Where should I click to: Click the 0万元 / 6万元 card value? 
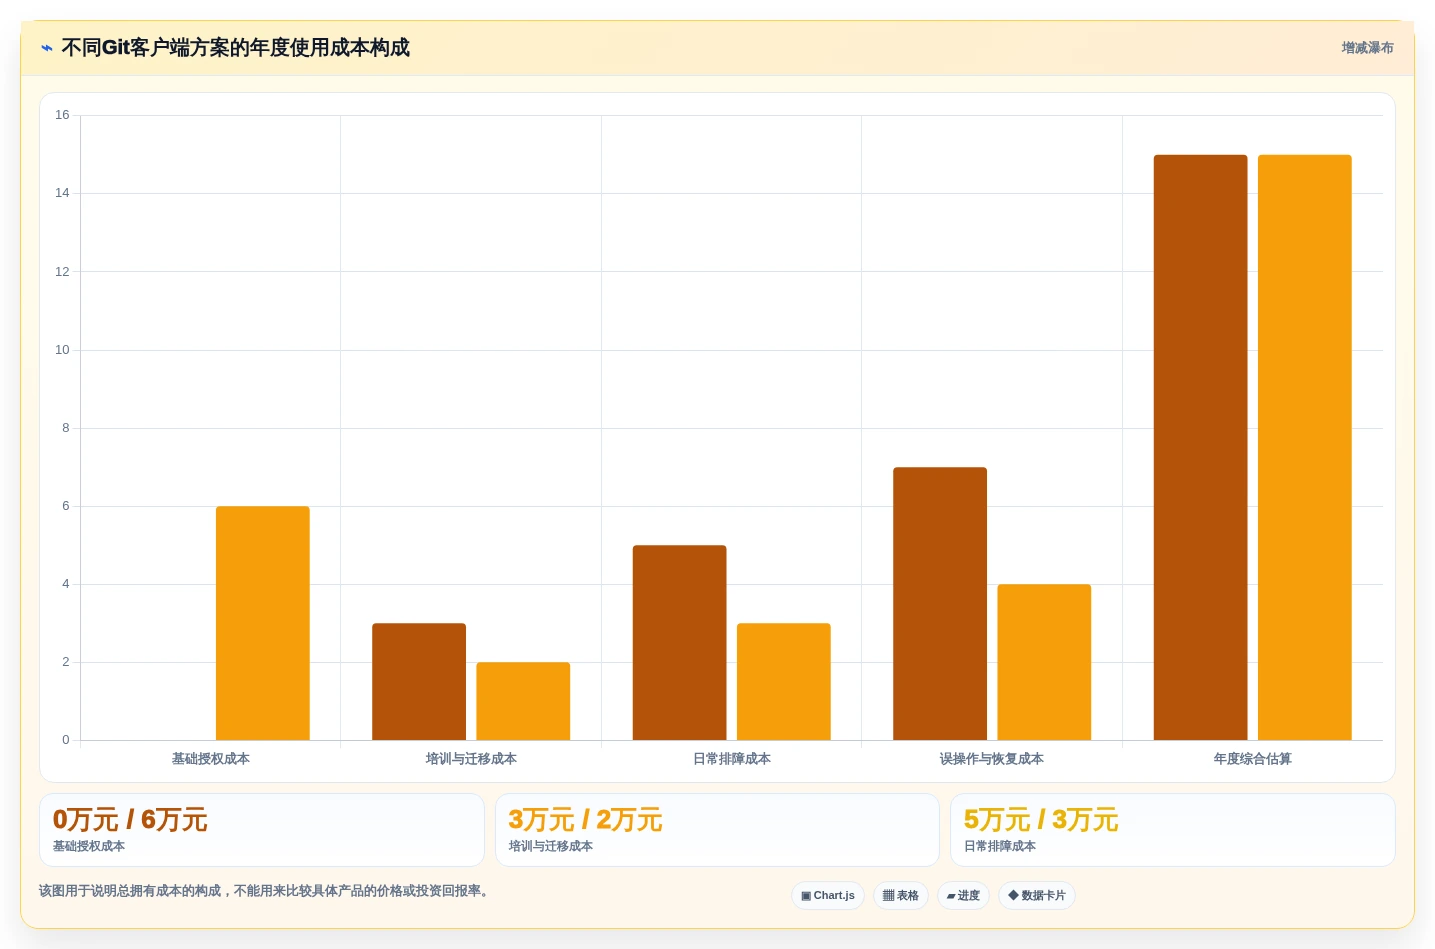pyautogui.click(x=130, y=820)
